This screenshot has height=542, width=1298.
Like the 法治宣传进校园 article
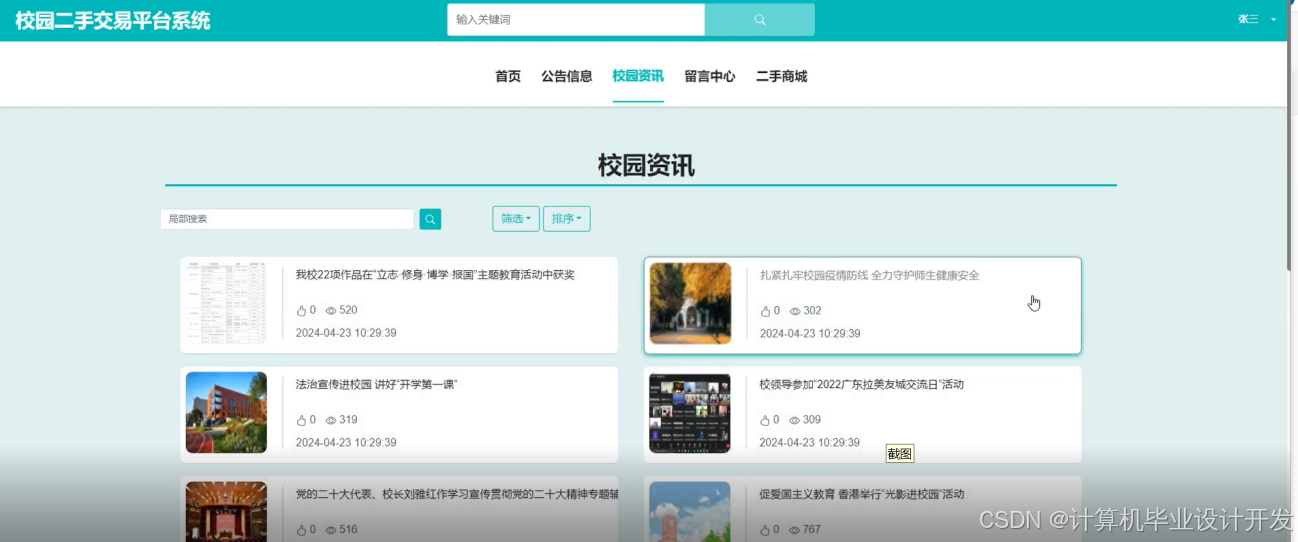tap(301, 420)
